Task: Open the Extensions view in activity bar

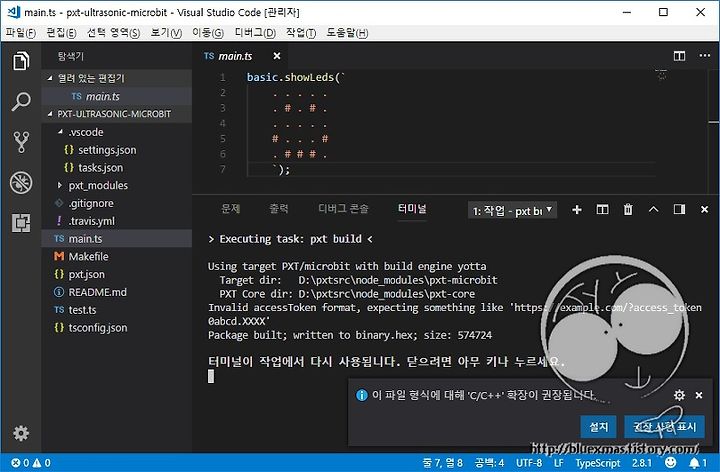Action: (21, 223)
